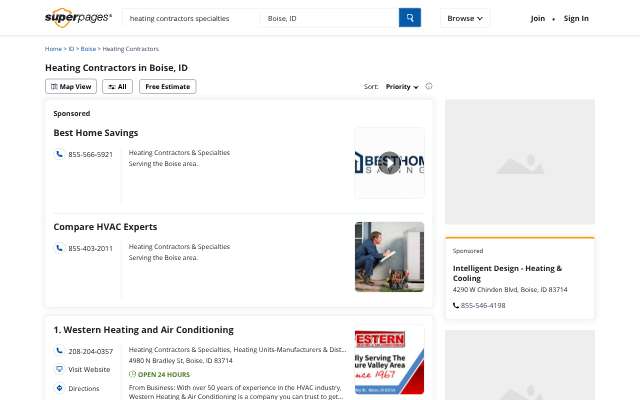Call 855-566-5921 number

tap(91, 154)
